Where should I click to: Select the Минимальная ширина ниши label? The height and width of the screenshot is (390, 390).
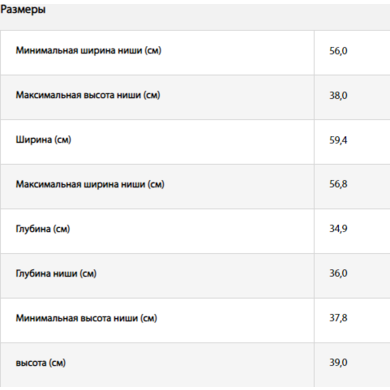pos(88,51)
